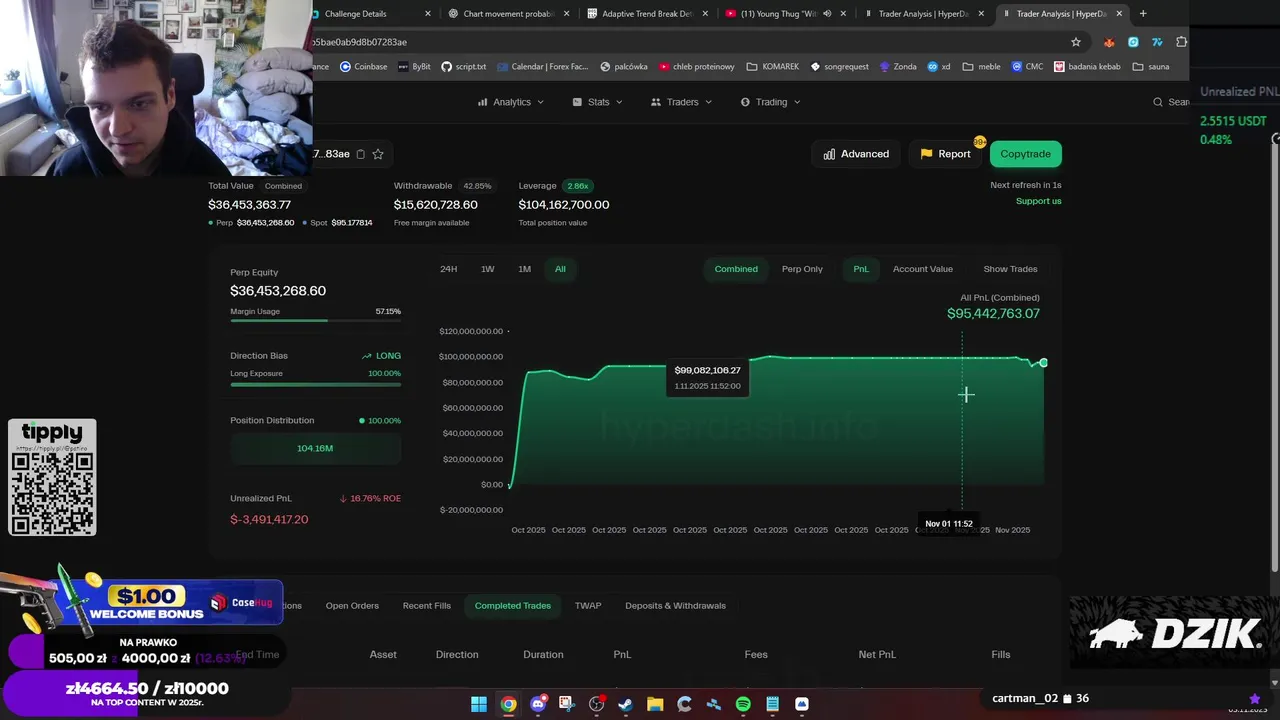Open the chleb proteinowy YouTube bookmark

pyautogui.click(x=696, y=67)
